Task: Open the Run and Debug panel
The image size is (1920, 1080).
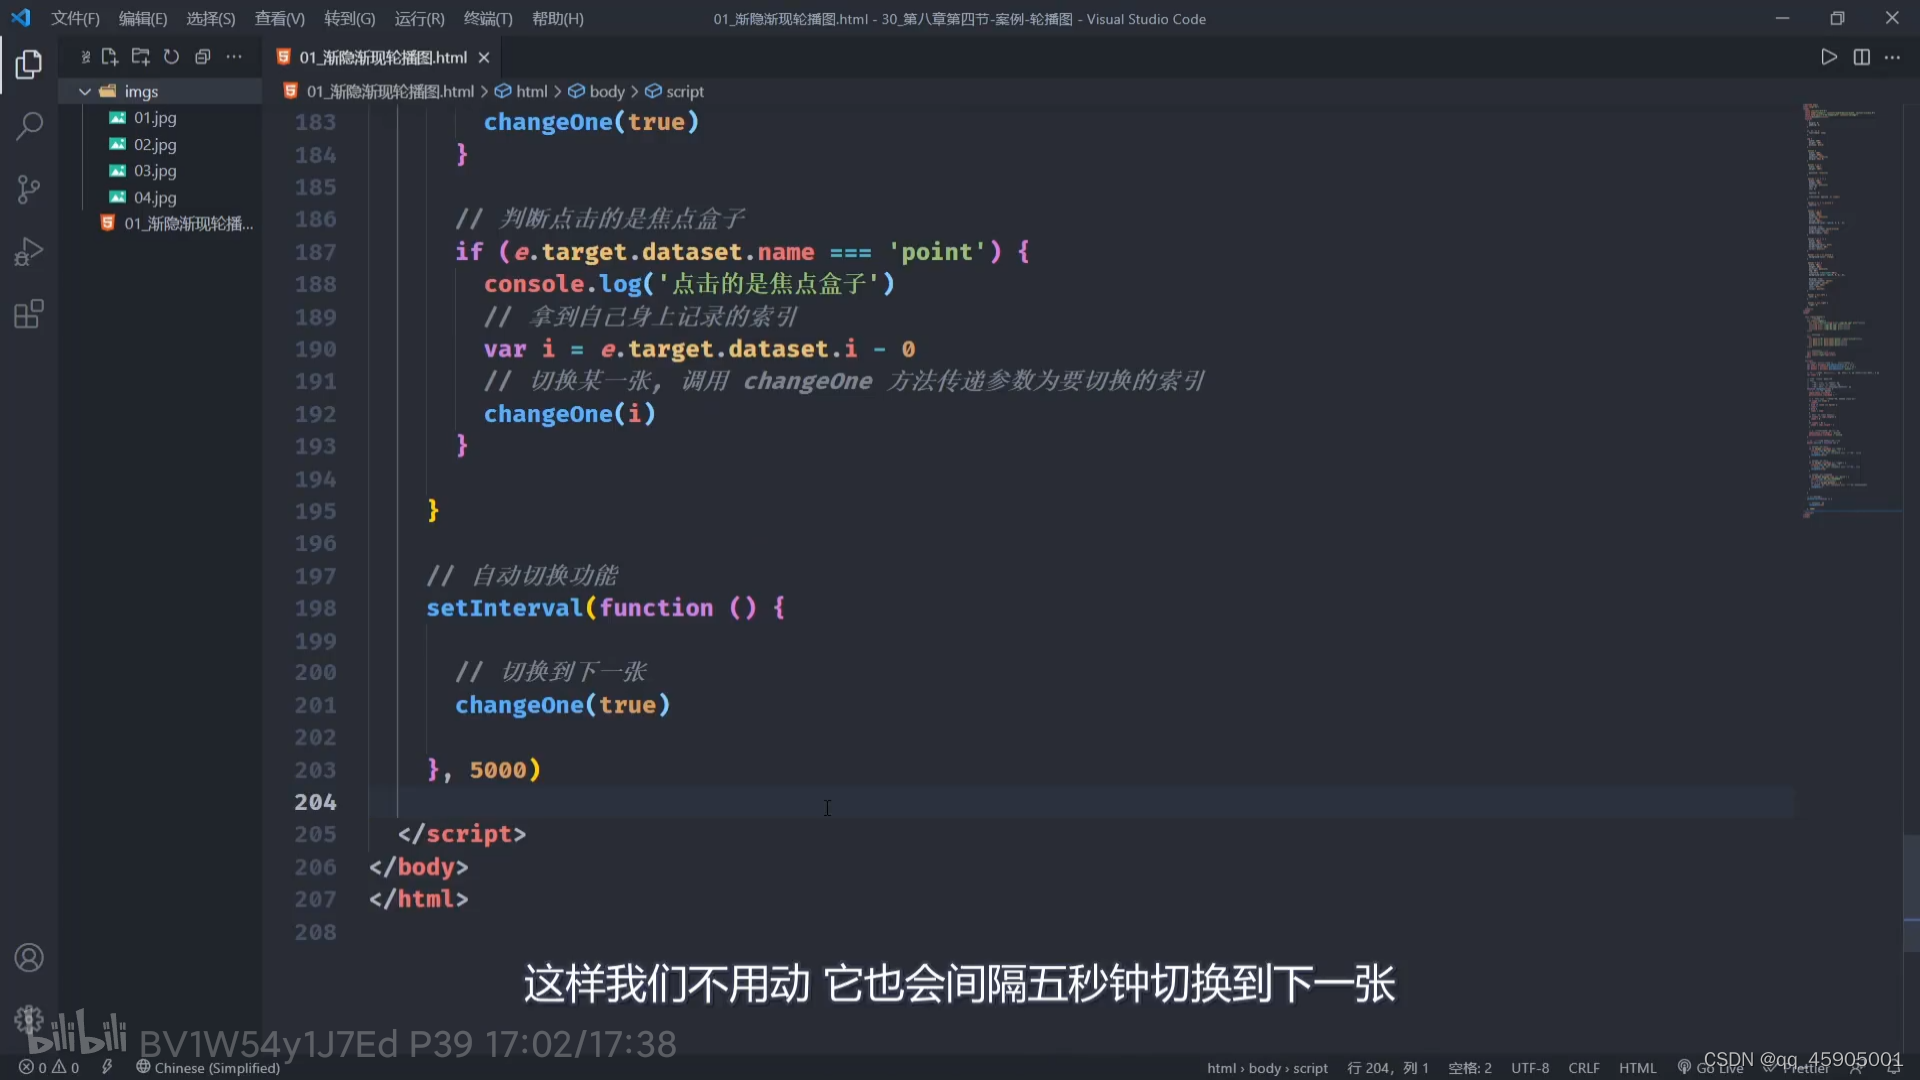Action: click(29, 251)
